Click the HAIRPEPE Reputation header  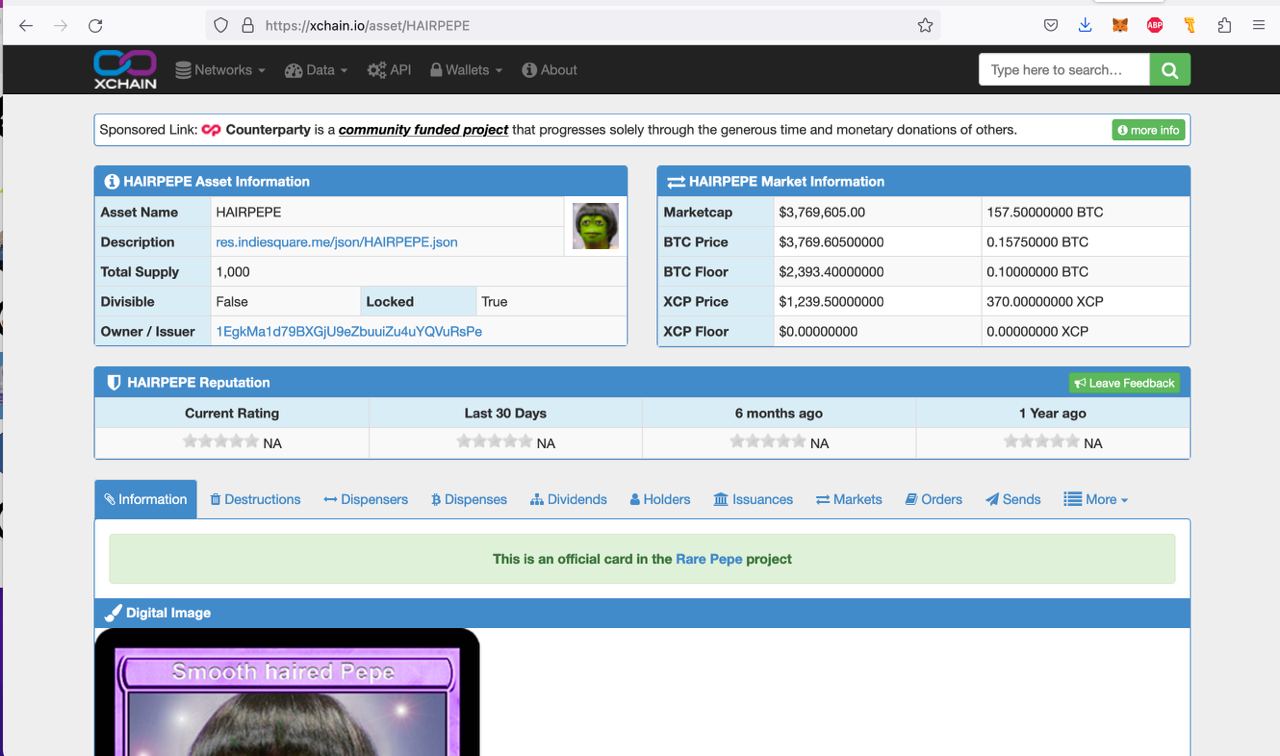[x=642, y=382]
